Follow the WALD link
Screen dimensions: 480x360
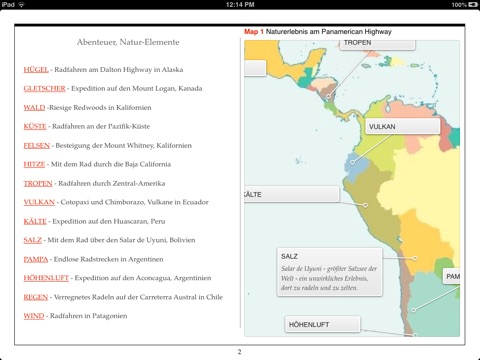point(34,107)
